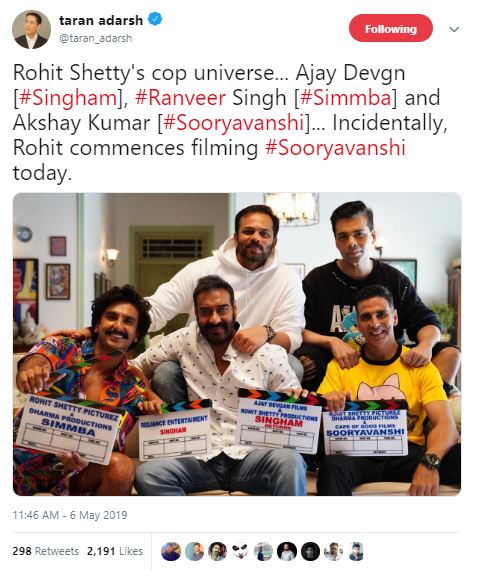Click the second liker avatar
Viewport: 486px width, 570px height.
click(x=194, y=551)
